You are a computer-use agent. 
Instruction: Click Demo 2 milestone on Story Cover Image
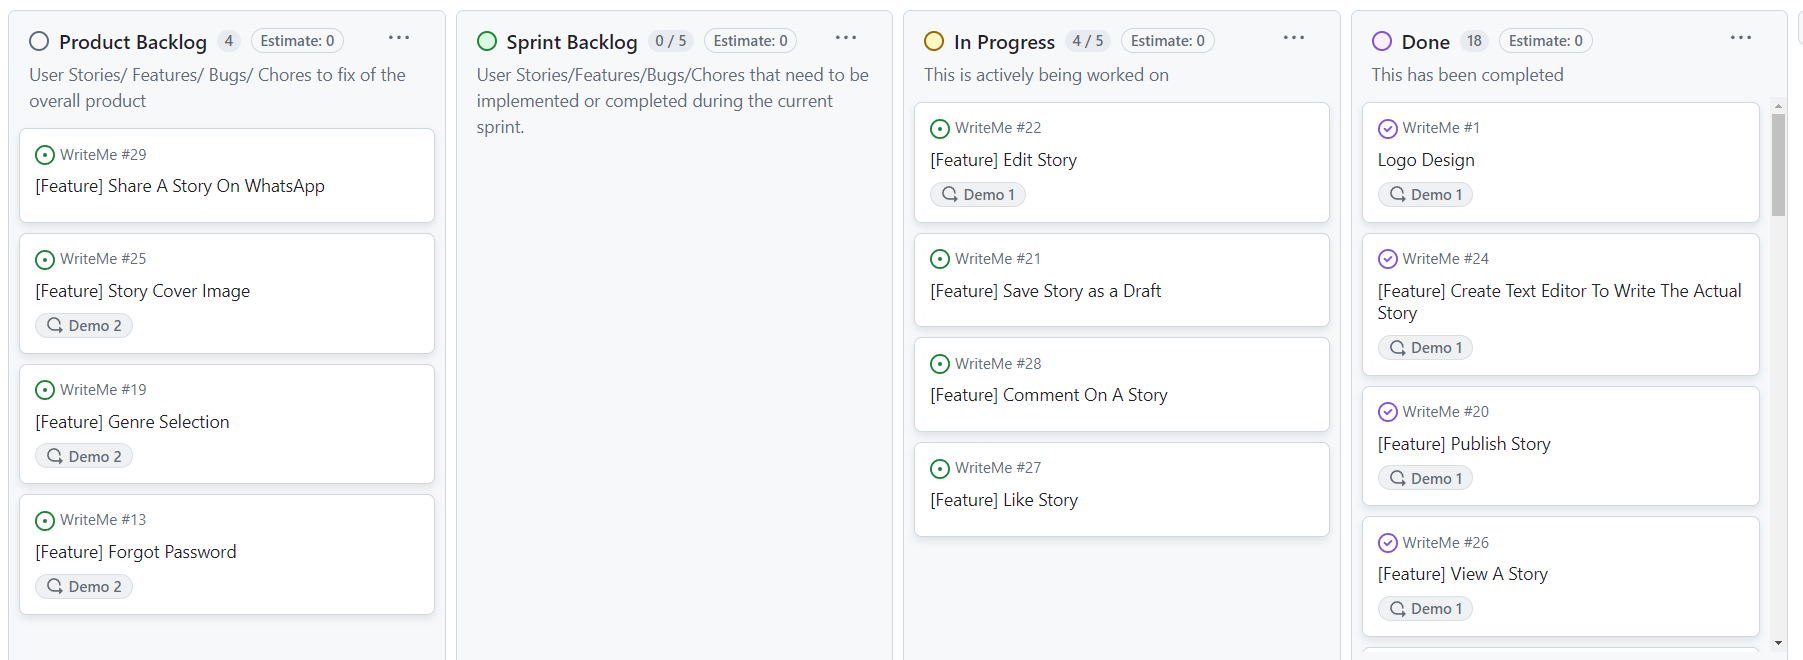[84, 326]
